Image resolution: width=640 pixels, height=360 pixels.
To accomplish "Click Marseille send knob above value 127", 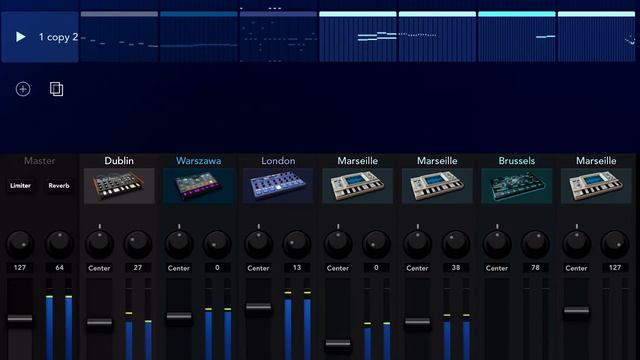I will (615, 244).
